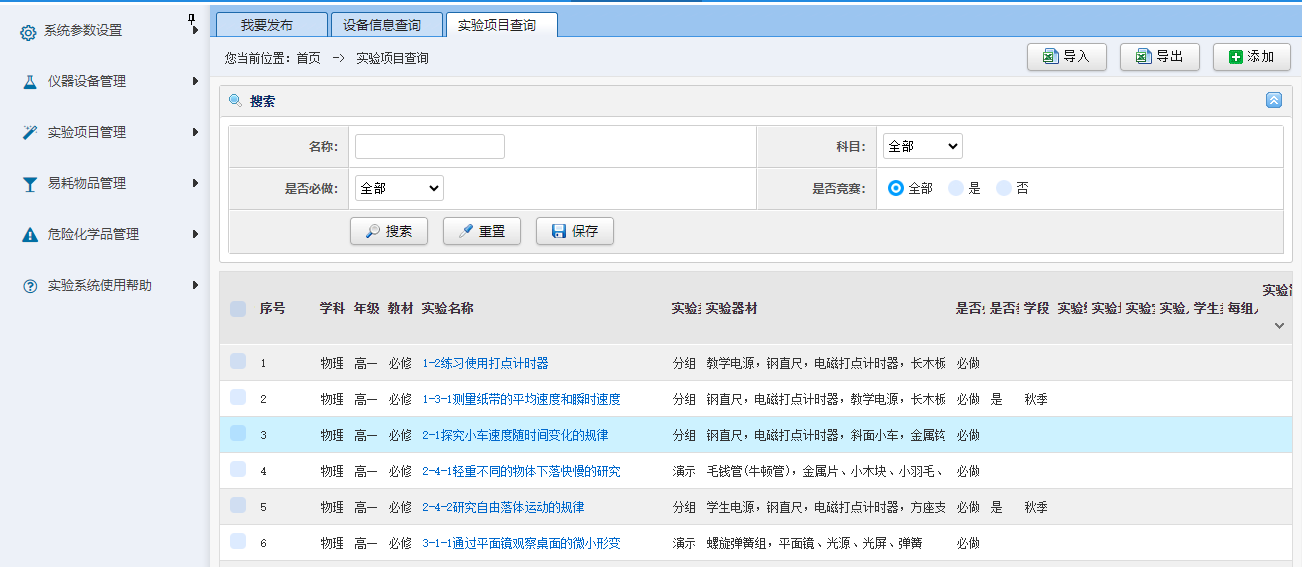Select the 是 radio button for 是否竞赛
Viewport: 1302px width, 567px height.
(956, 188)
